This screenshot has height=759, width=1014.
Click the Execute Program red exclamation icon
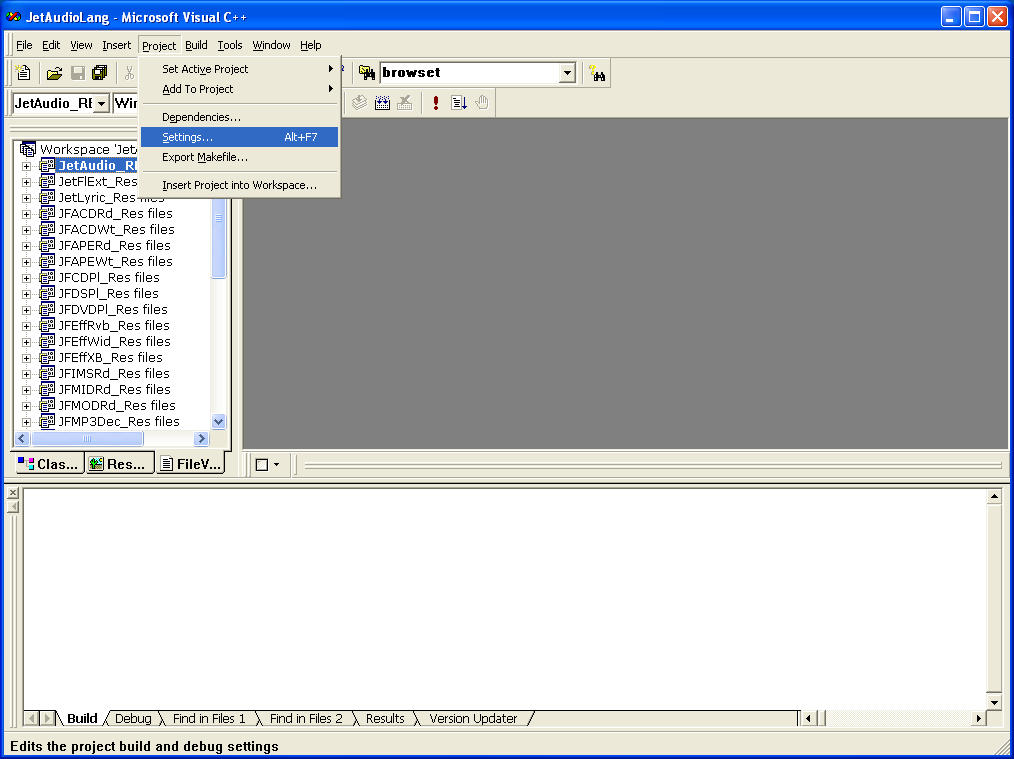pyautogui.click(x=436, y=103)
